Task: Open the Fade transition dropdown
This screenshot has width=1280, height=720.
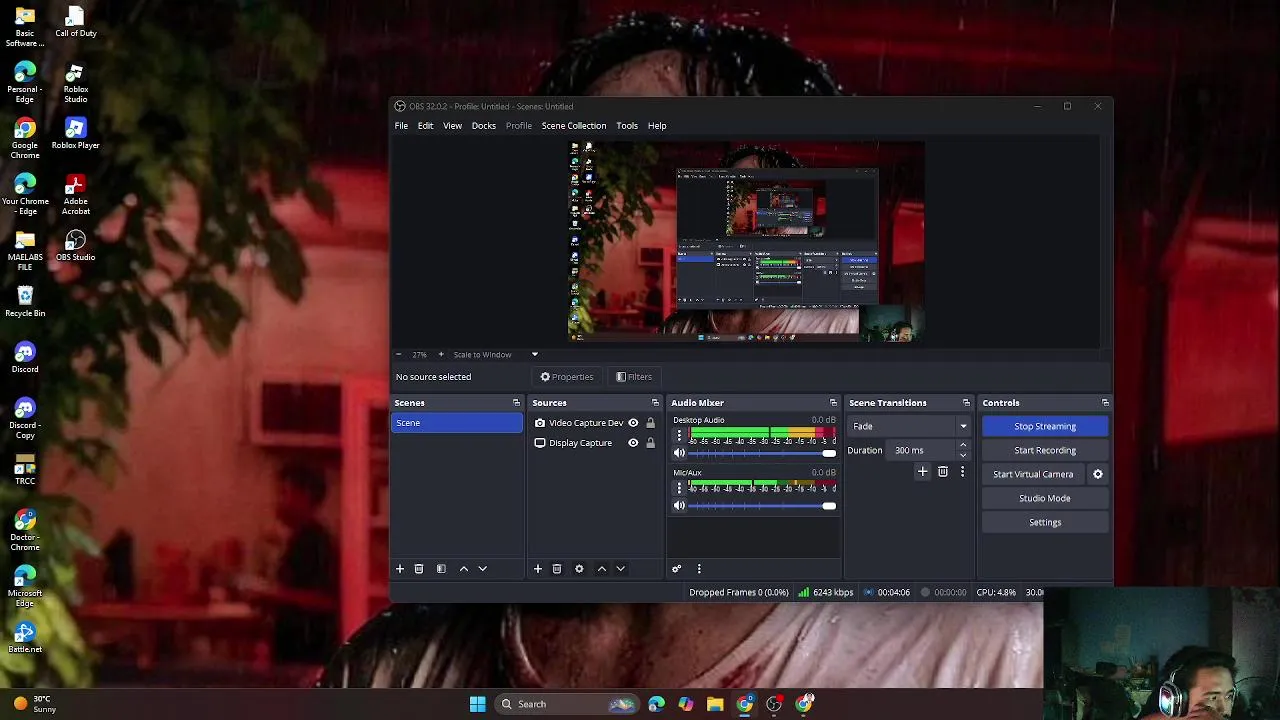Action: click(x=910, y=426)
